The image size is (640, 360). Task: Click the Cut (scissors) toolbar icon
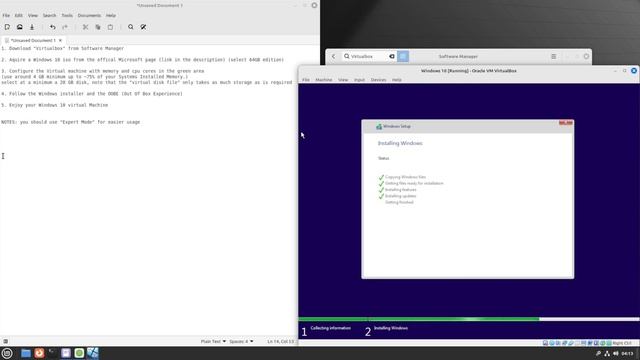pyautogui.click(x=85, y=27)
